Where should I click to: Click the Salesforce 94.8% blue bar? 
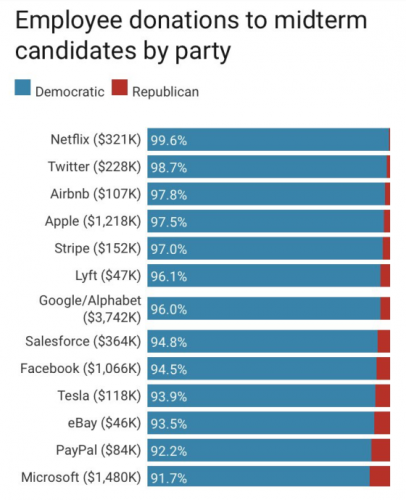tap(263, 341)
